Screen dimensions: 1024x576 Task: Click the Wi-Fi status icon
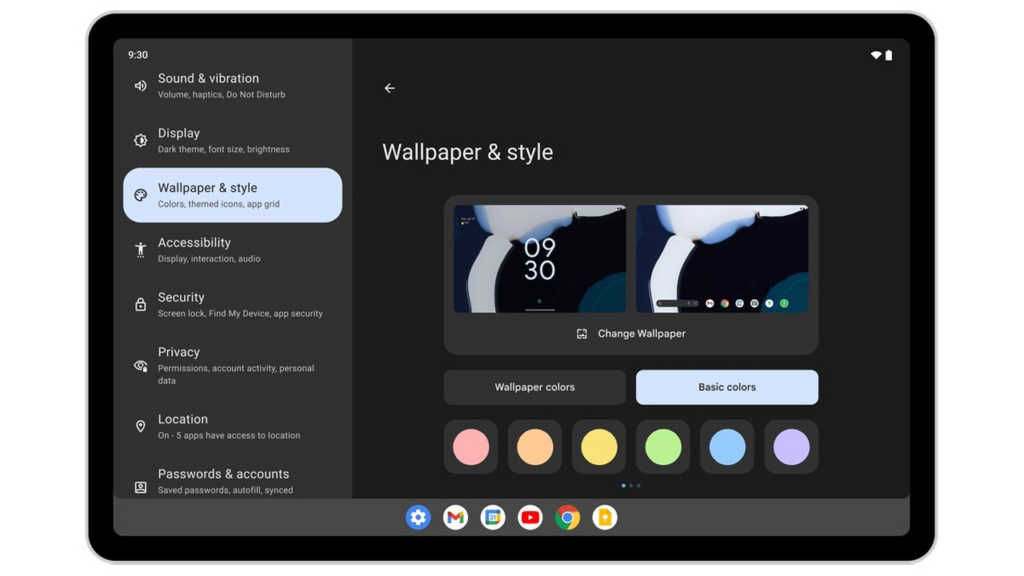(876, 56)
